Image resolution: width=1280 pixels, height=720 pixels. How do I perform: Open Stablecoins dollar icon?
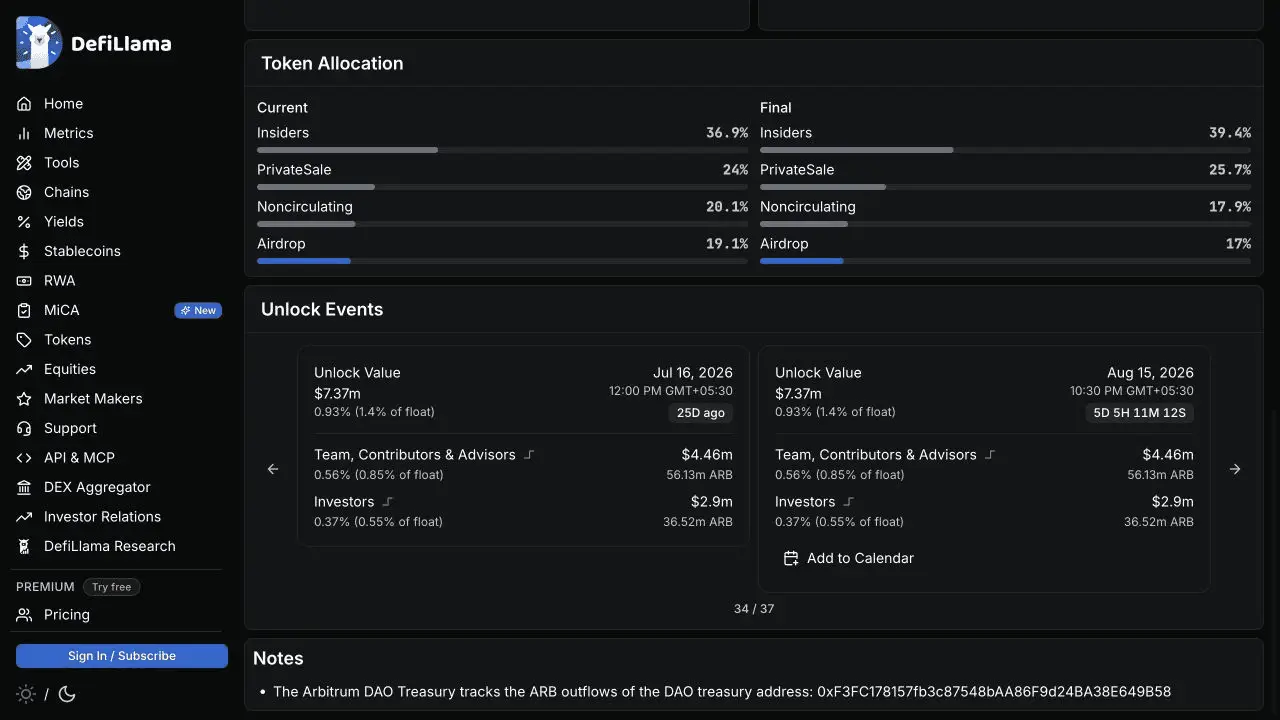click(x=24, y=251)
